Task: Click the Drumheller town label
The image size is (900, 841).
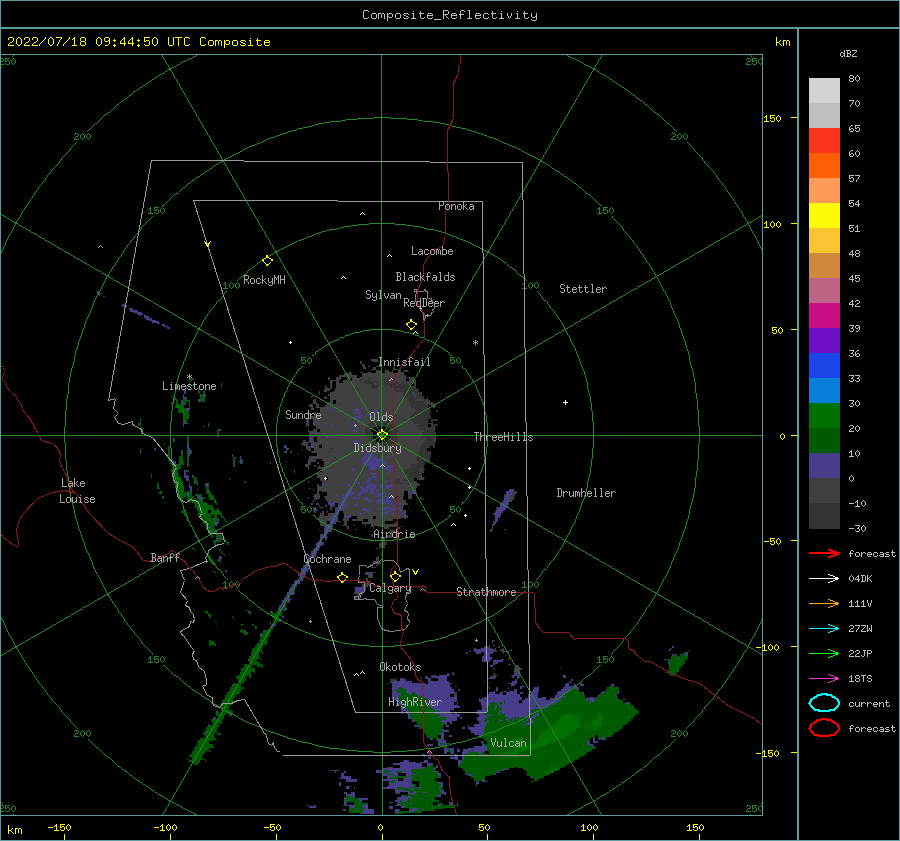Action: pyautogui.click(x=586, y=493)
